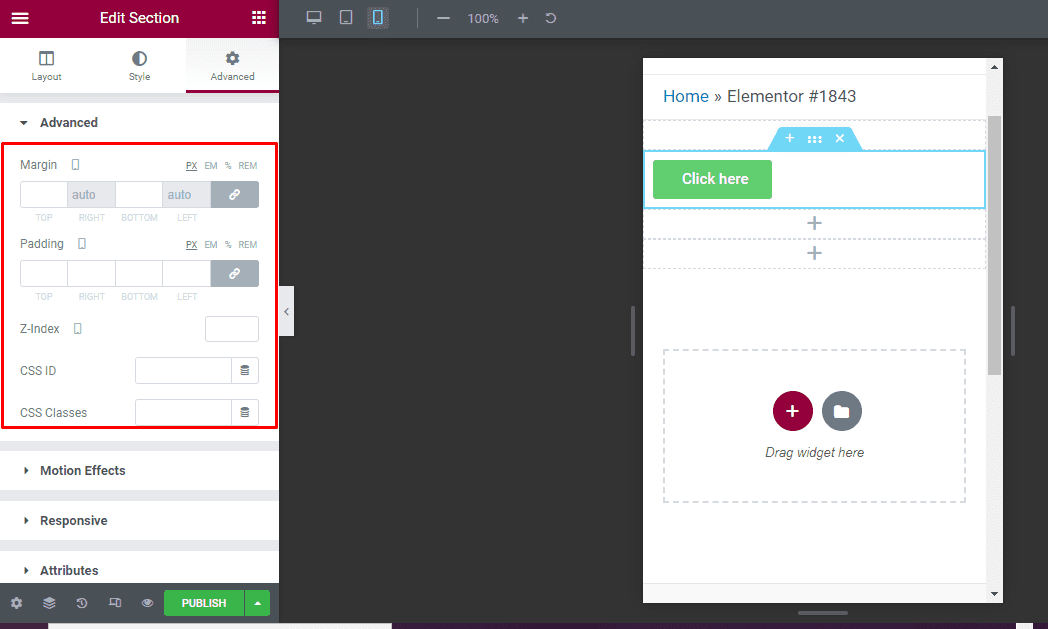Open the Home breadcrumb link
The height and width of the screenshot is (629, 1048).
[685, 96]
